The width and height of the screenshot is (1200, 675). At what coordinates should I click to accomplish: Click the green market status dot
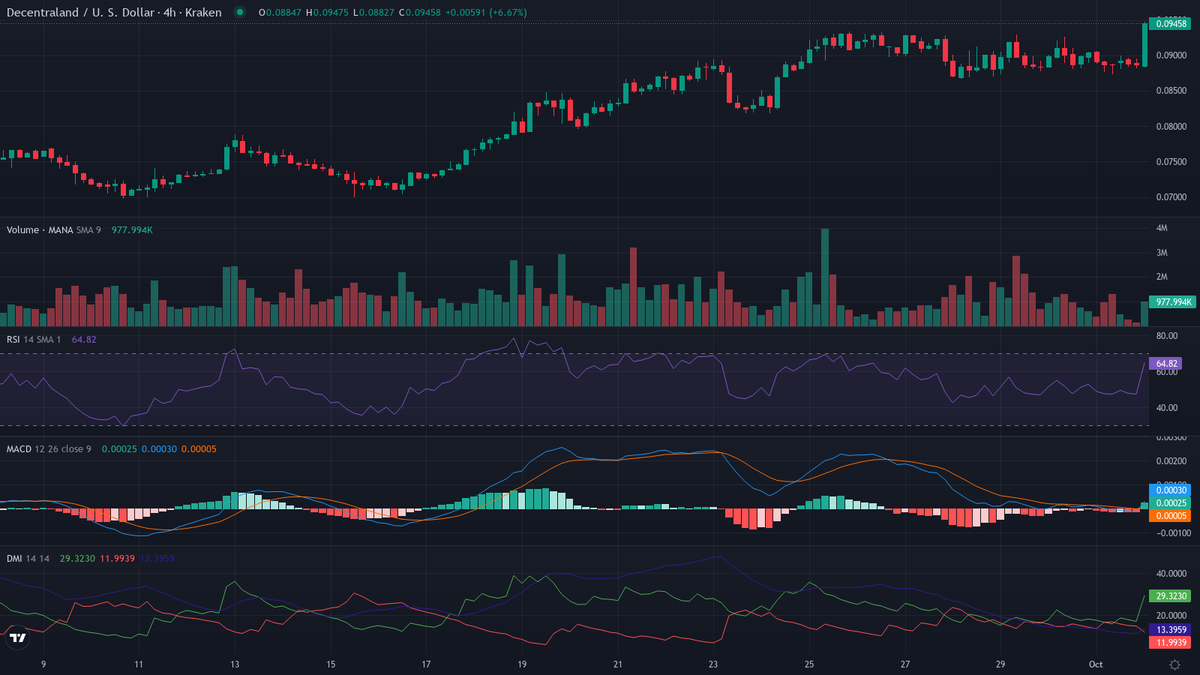239,12
